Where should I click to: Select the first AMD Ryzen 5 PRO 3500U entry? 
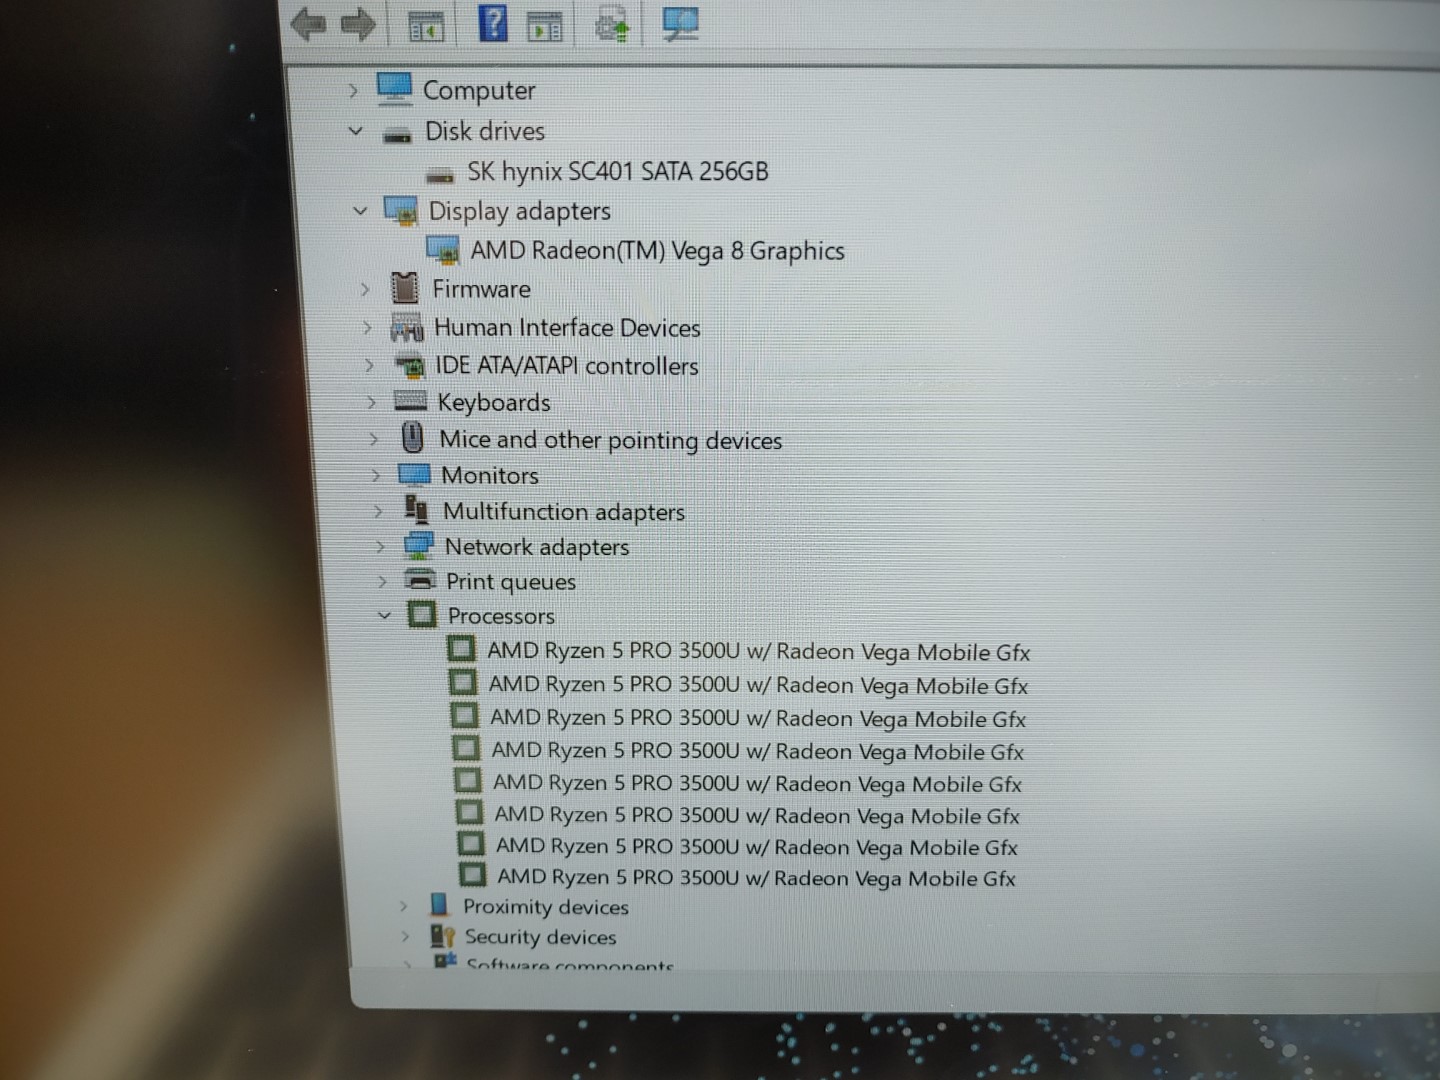[758, 652]
